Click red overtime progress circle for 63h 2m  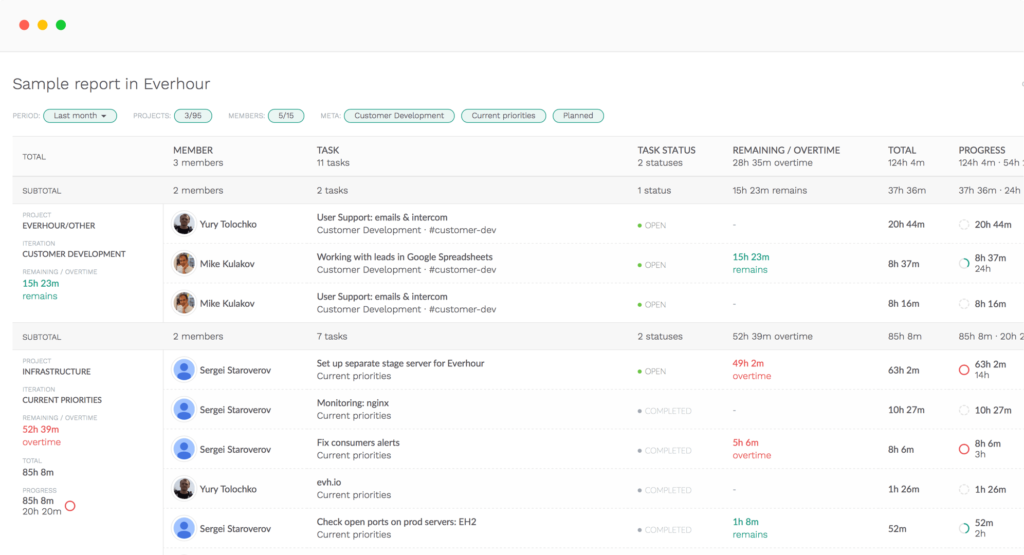[x=964, y=370]
